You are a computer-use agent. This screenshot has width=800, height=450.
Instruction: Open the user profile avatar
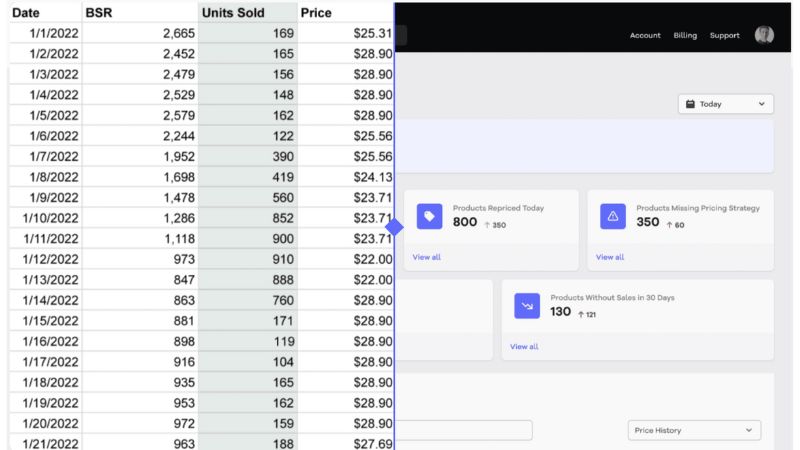click(x=764, y=35)
